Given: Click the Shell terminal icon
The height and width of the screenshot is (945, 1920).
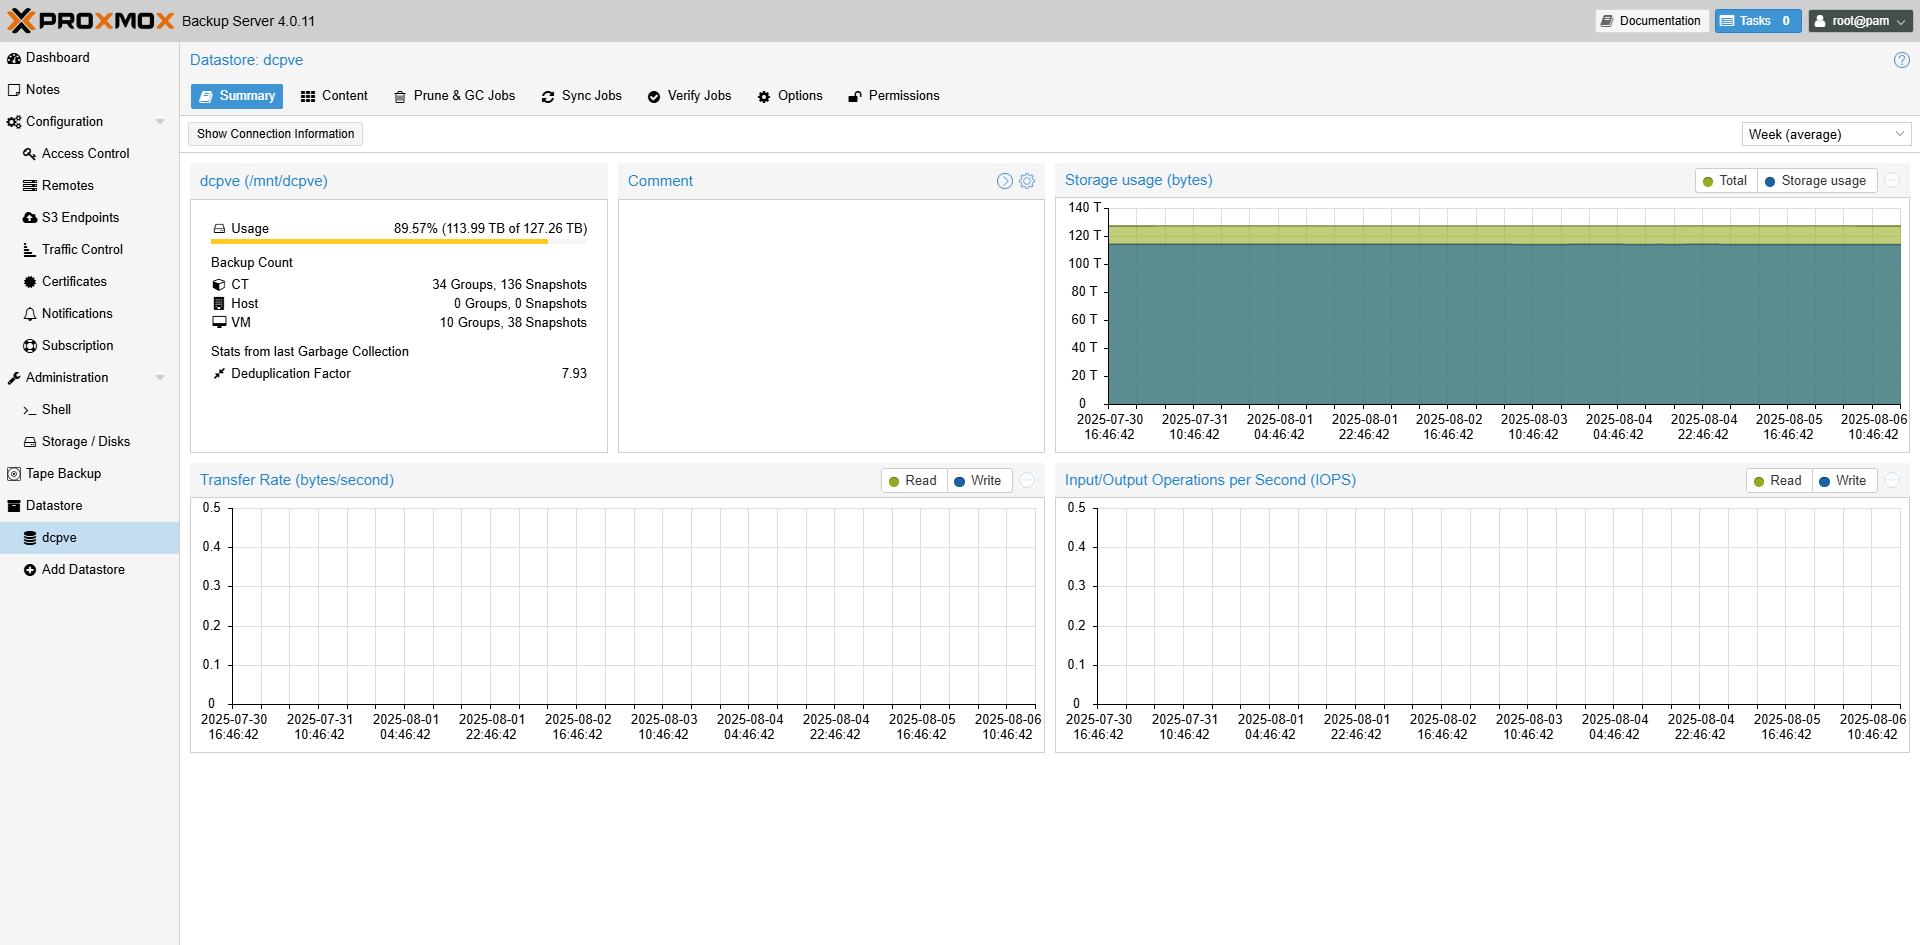Looking at the screenshot, I should 30,410.
